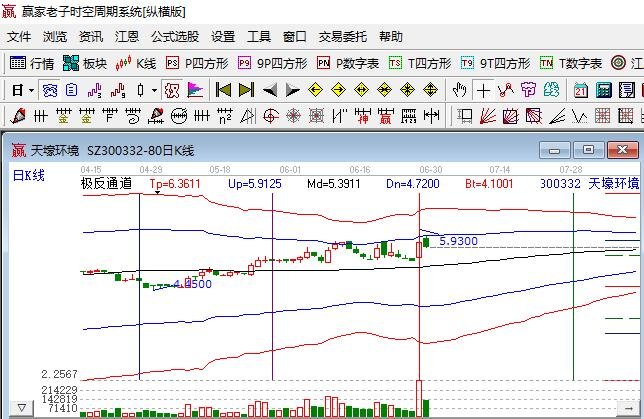
Task: Click the yellow diamond left-arrow icon
Action: click(315, 90)
